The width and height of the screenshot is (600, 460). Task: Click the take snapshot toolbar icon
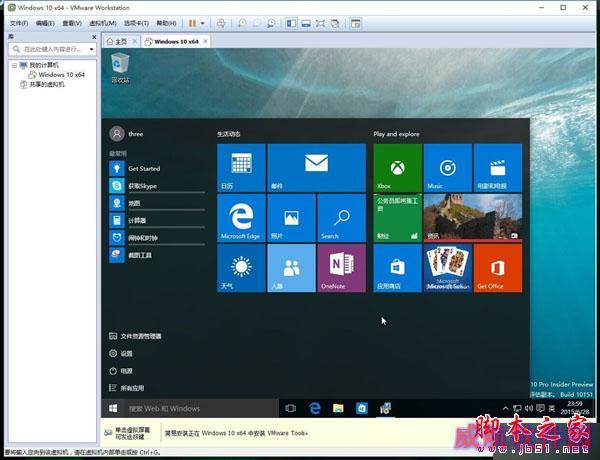tap(242, 23)
